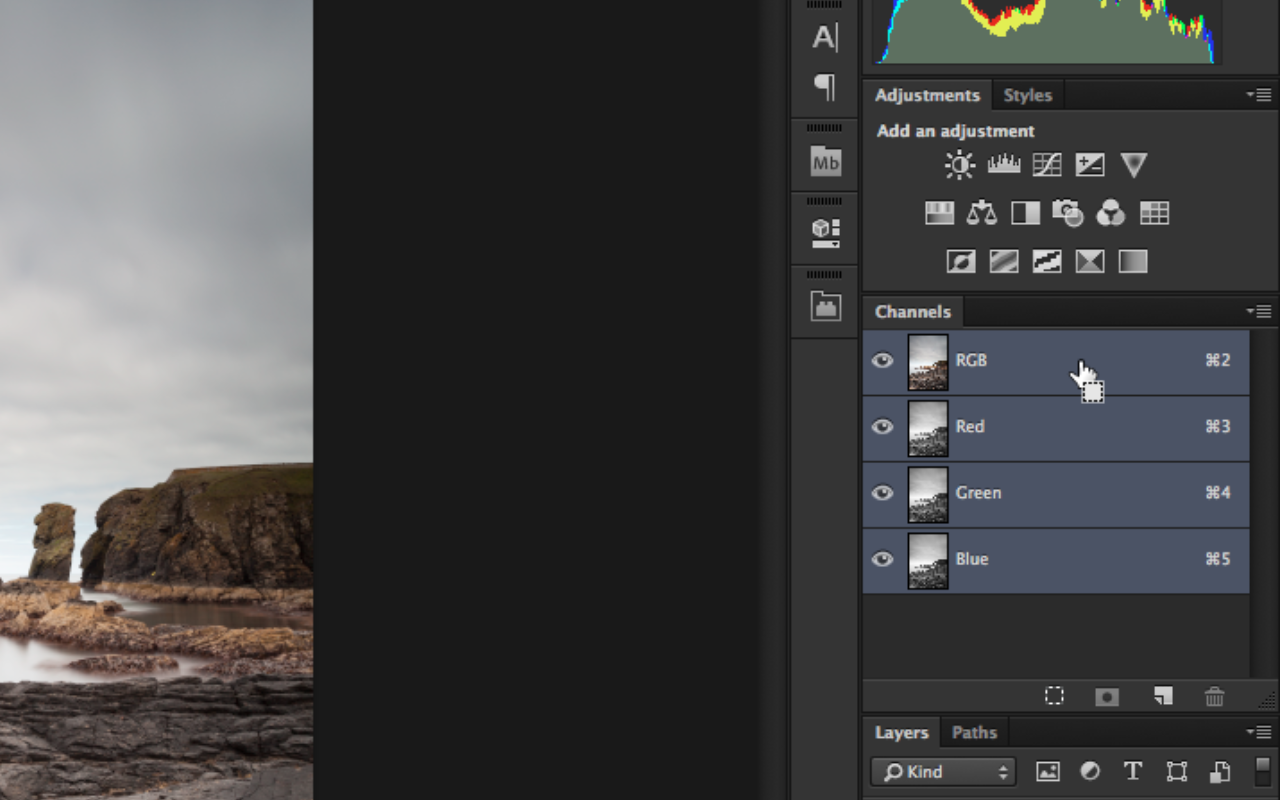The width and height of the screenshot is (1280, 800).
Task: Open the Kind filter type dropdown
Action: (943, 771)
